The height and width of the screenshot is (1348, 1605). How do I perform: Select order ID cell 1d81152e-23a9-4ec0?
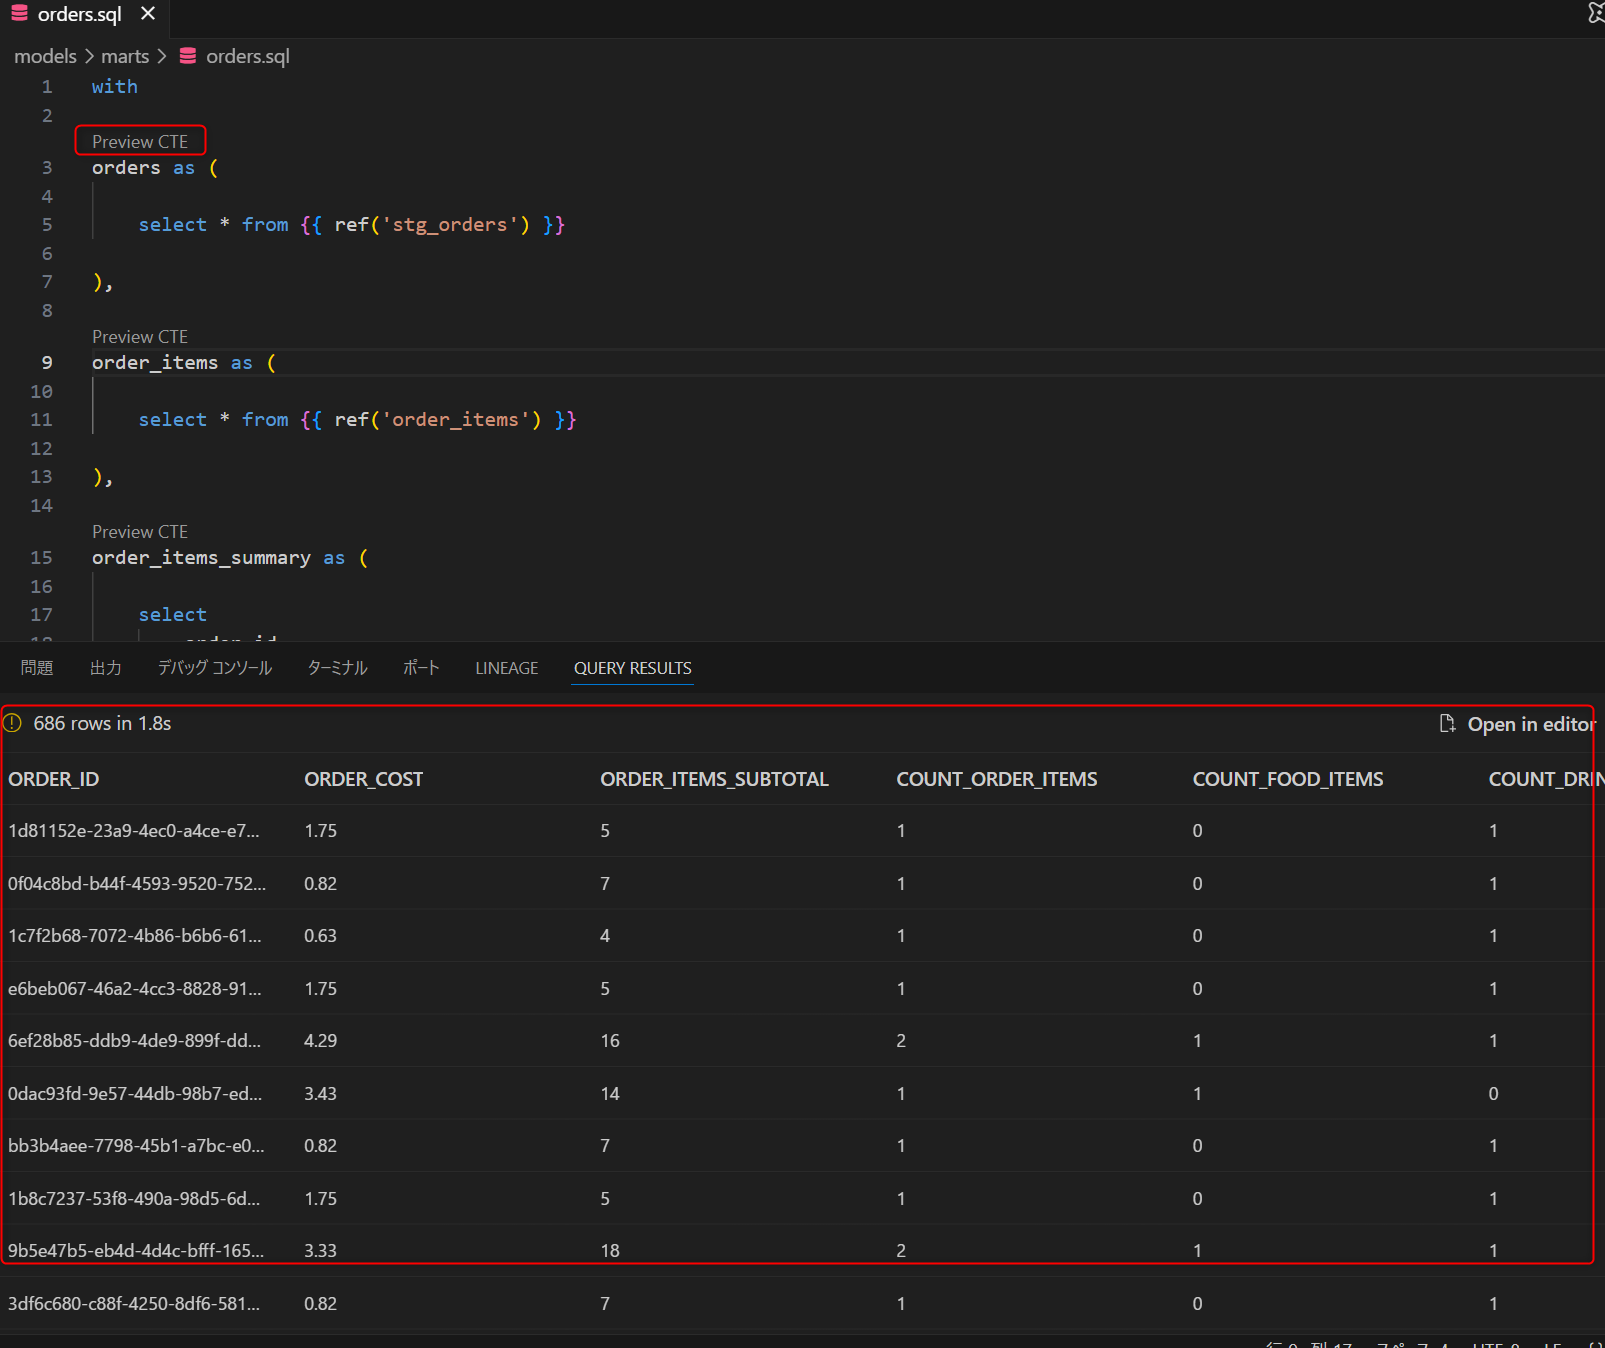pos(134,831)
